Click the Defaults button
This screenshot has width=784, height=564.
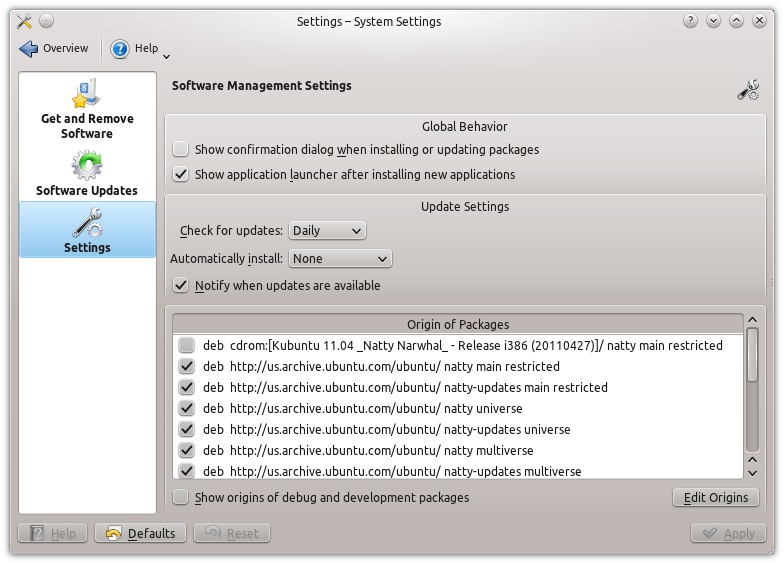pyautogui.click(x=140, y=533)
